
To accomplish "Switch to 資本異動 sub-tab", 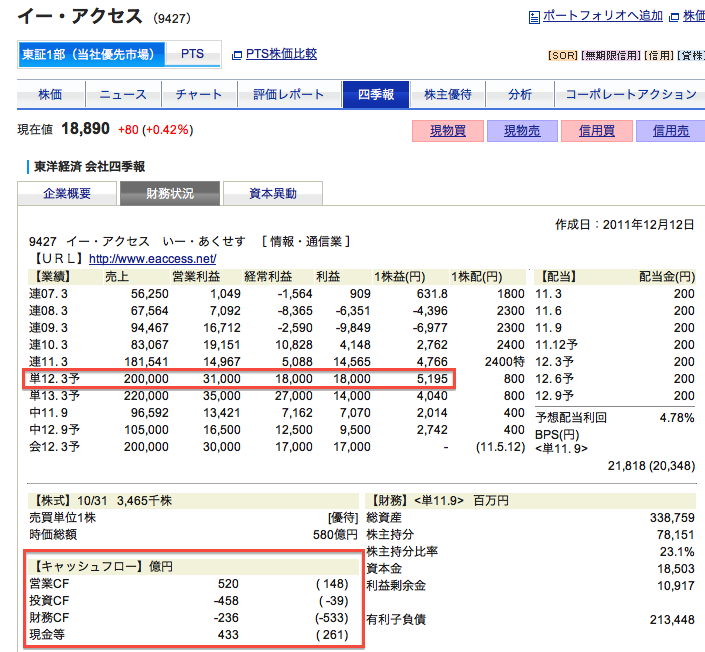I will 273,193.
